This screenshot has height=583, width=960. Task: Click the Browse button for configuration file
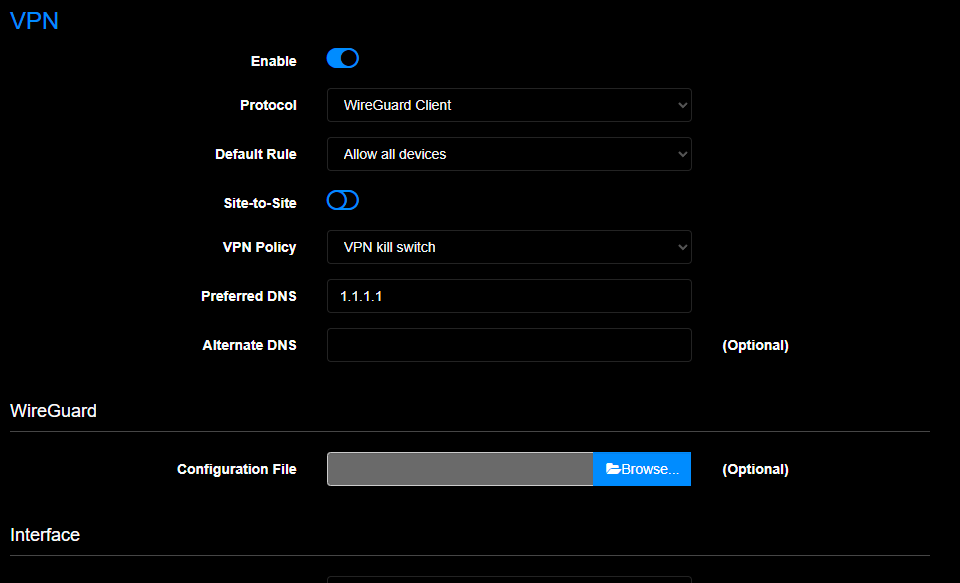coord(642,469)
